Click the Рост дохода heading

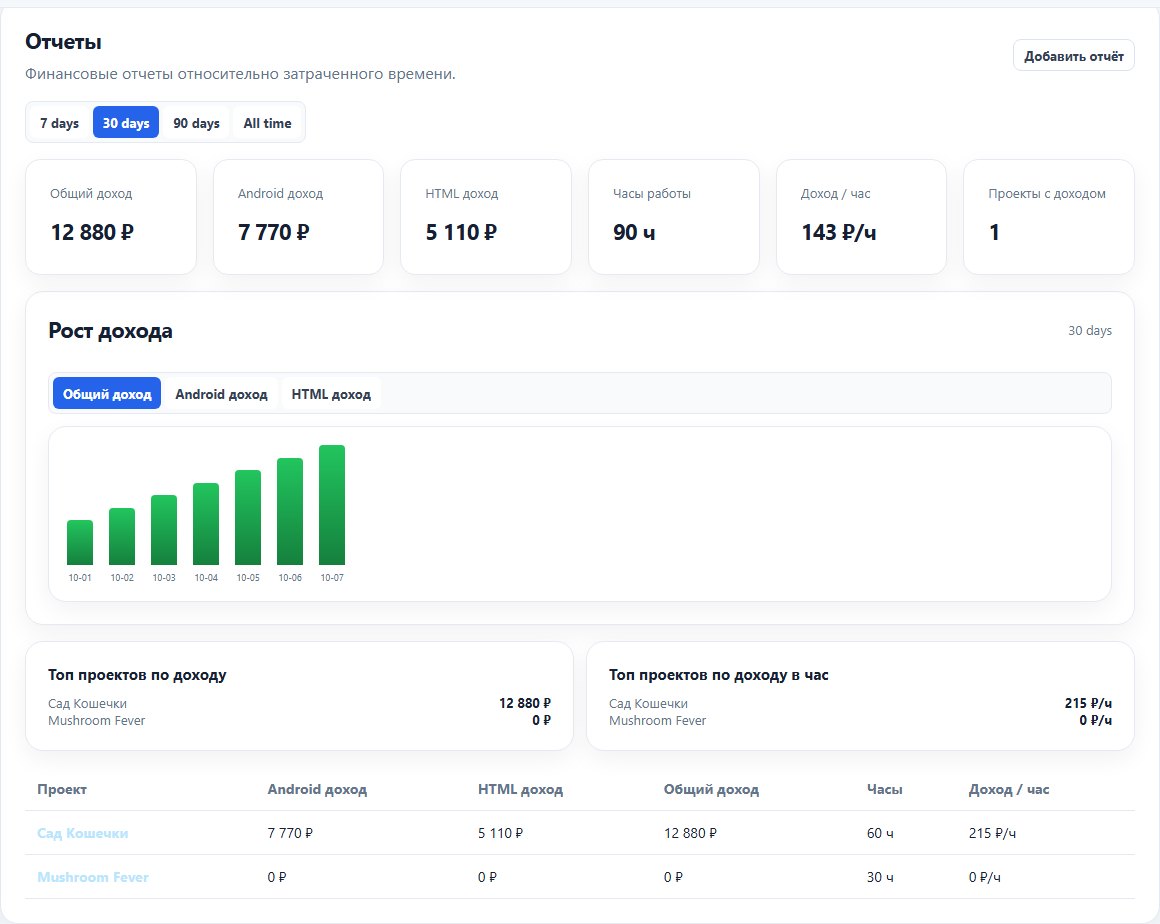(110, 331)
